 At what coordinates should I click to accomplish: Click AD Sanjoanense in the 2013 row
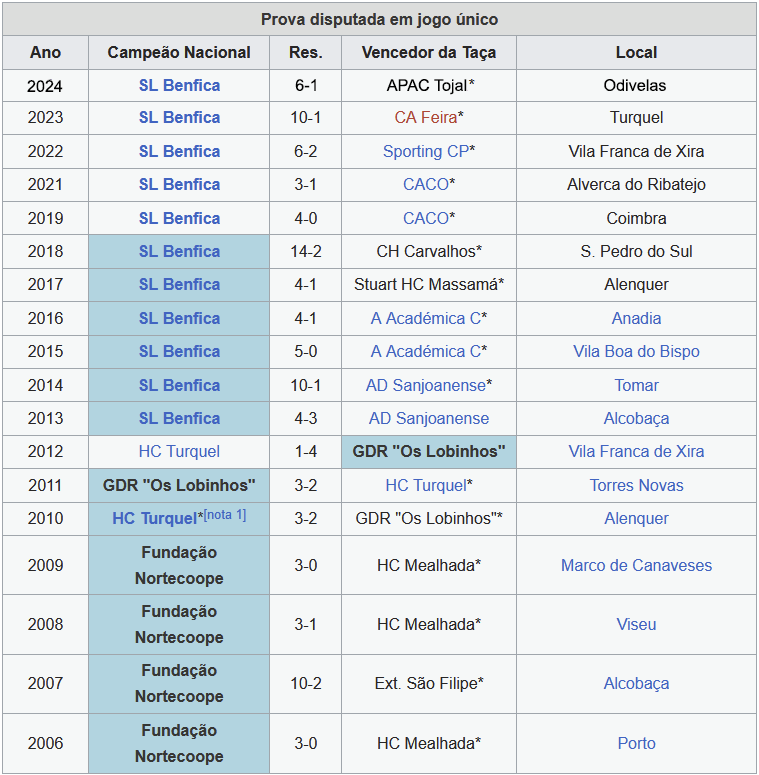coord(428,419)
